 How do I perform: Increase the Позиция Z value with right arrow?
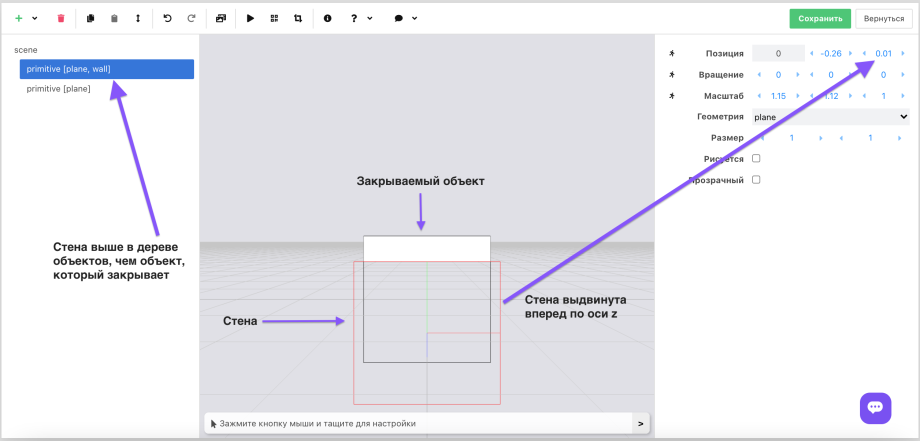[x=903, y=53]
